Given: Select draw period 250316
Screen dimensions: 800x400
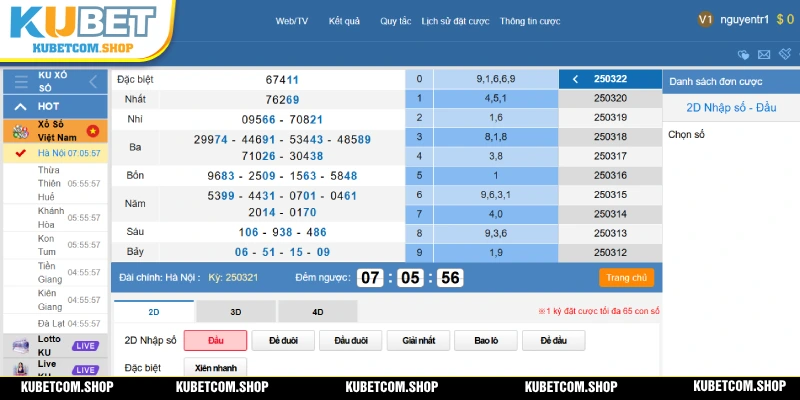Looking at the screenshot, I should (x=610, y=176).
